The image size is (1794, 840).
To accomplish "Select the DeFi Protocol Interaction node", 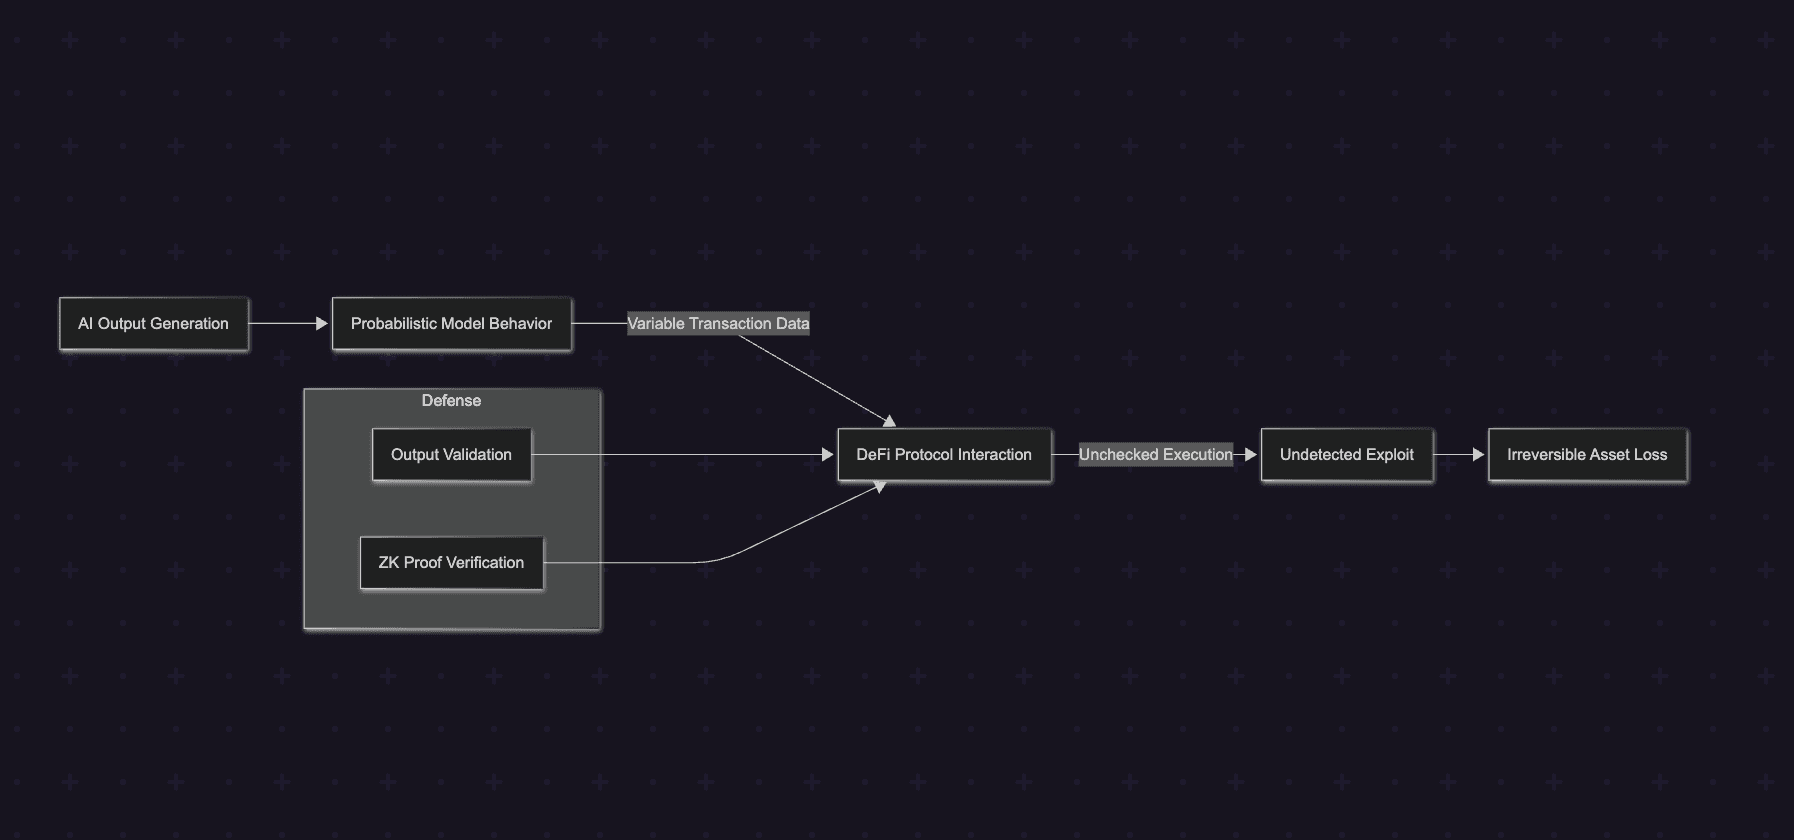I will coord(944,455).
